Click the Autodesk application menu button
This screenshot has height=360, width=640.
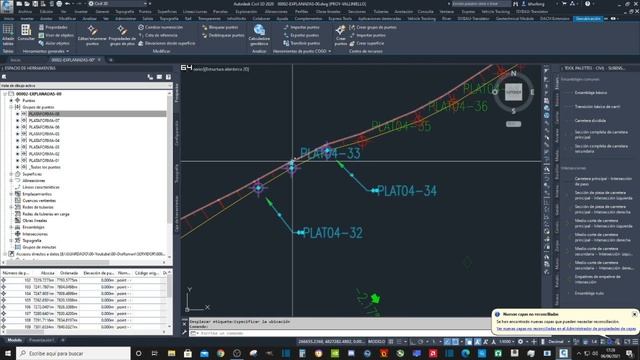pyautogui.click(x=7, y=6)
